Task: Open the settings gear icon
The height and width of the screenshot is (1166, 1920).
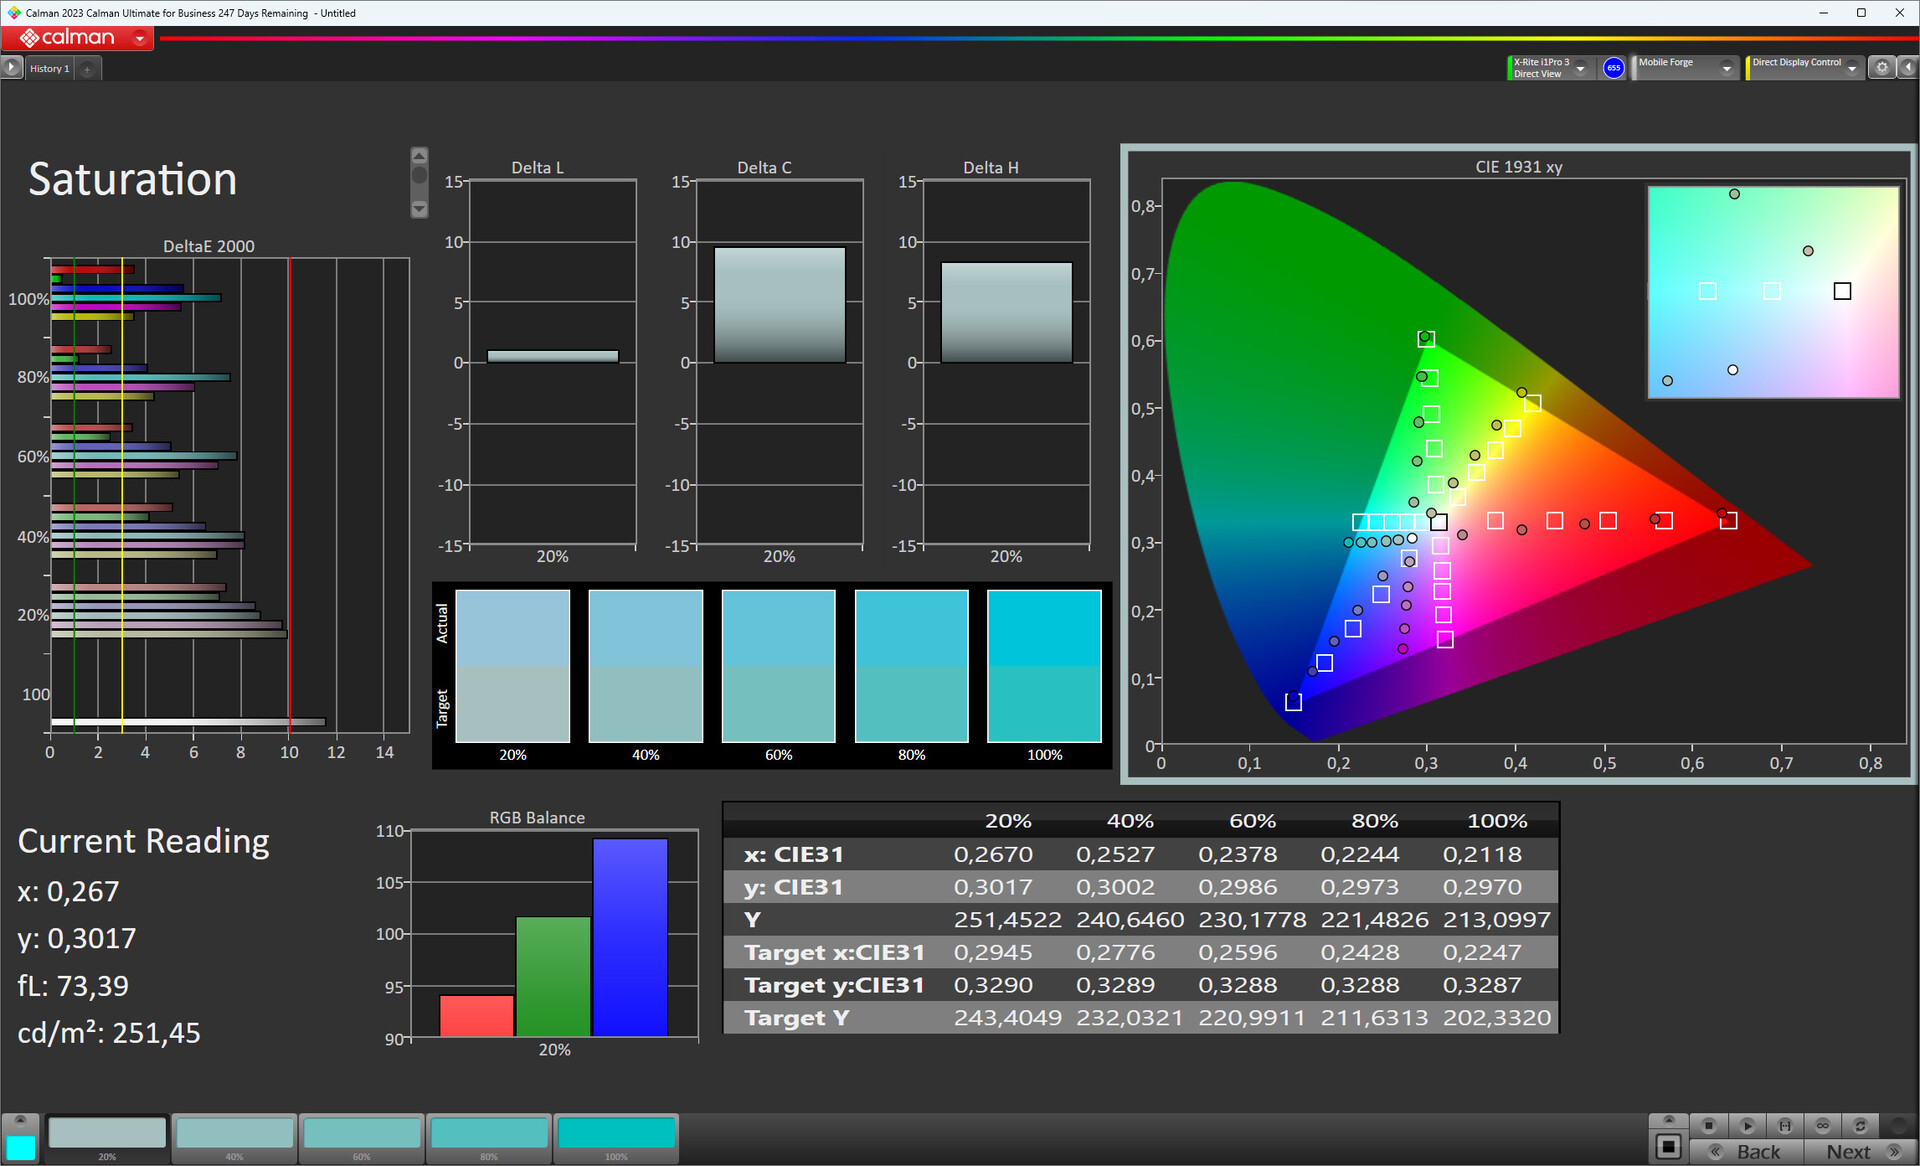Action: 1882,67
